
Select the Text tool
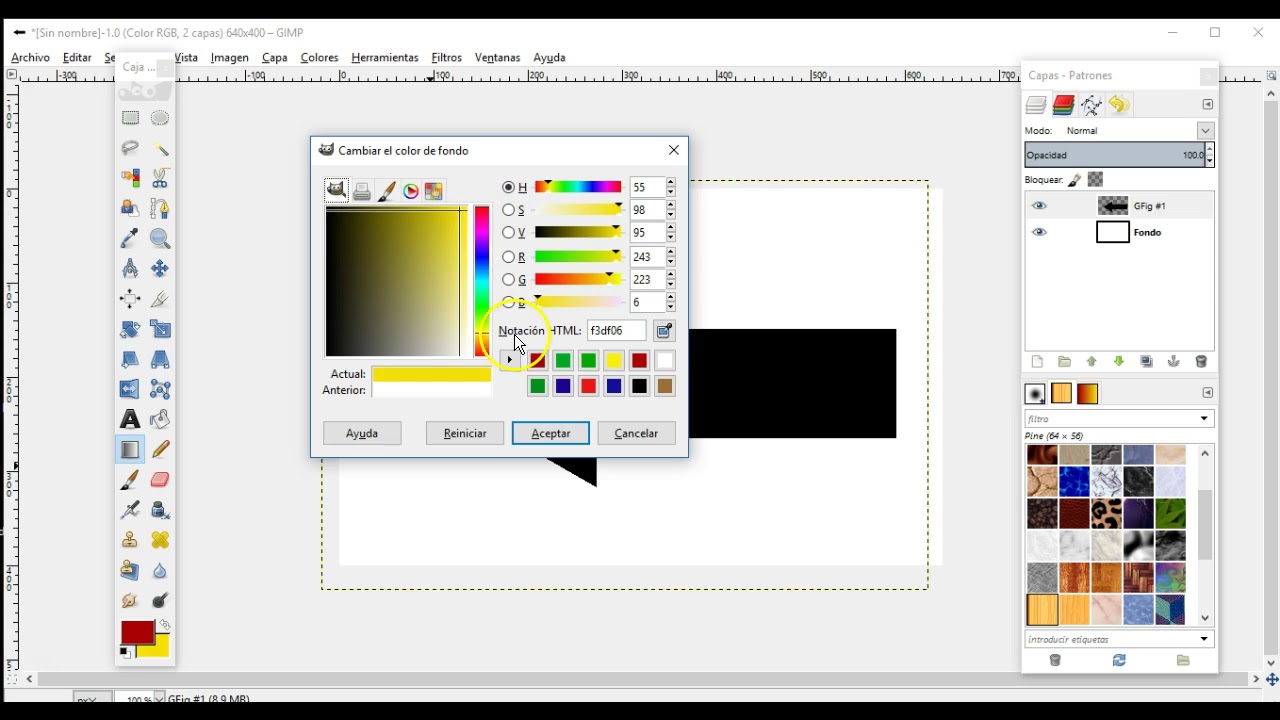point(130,419)
